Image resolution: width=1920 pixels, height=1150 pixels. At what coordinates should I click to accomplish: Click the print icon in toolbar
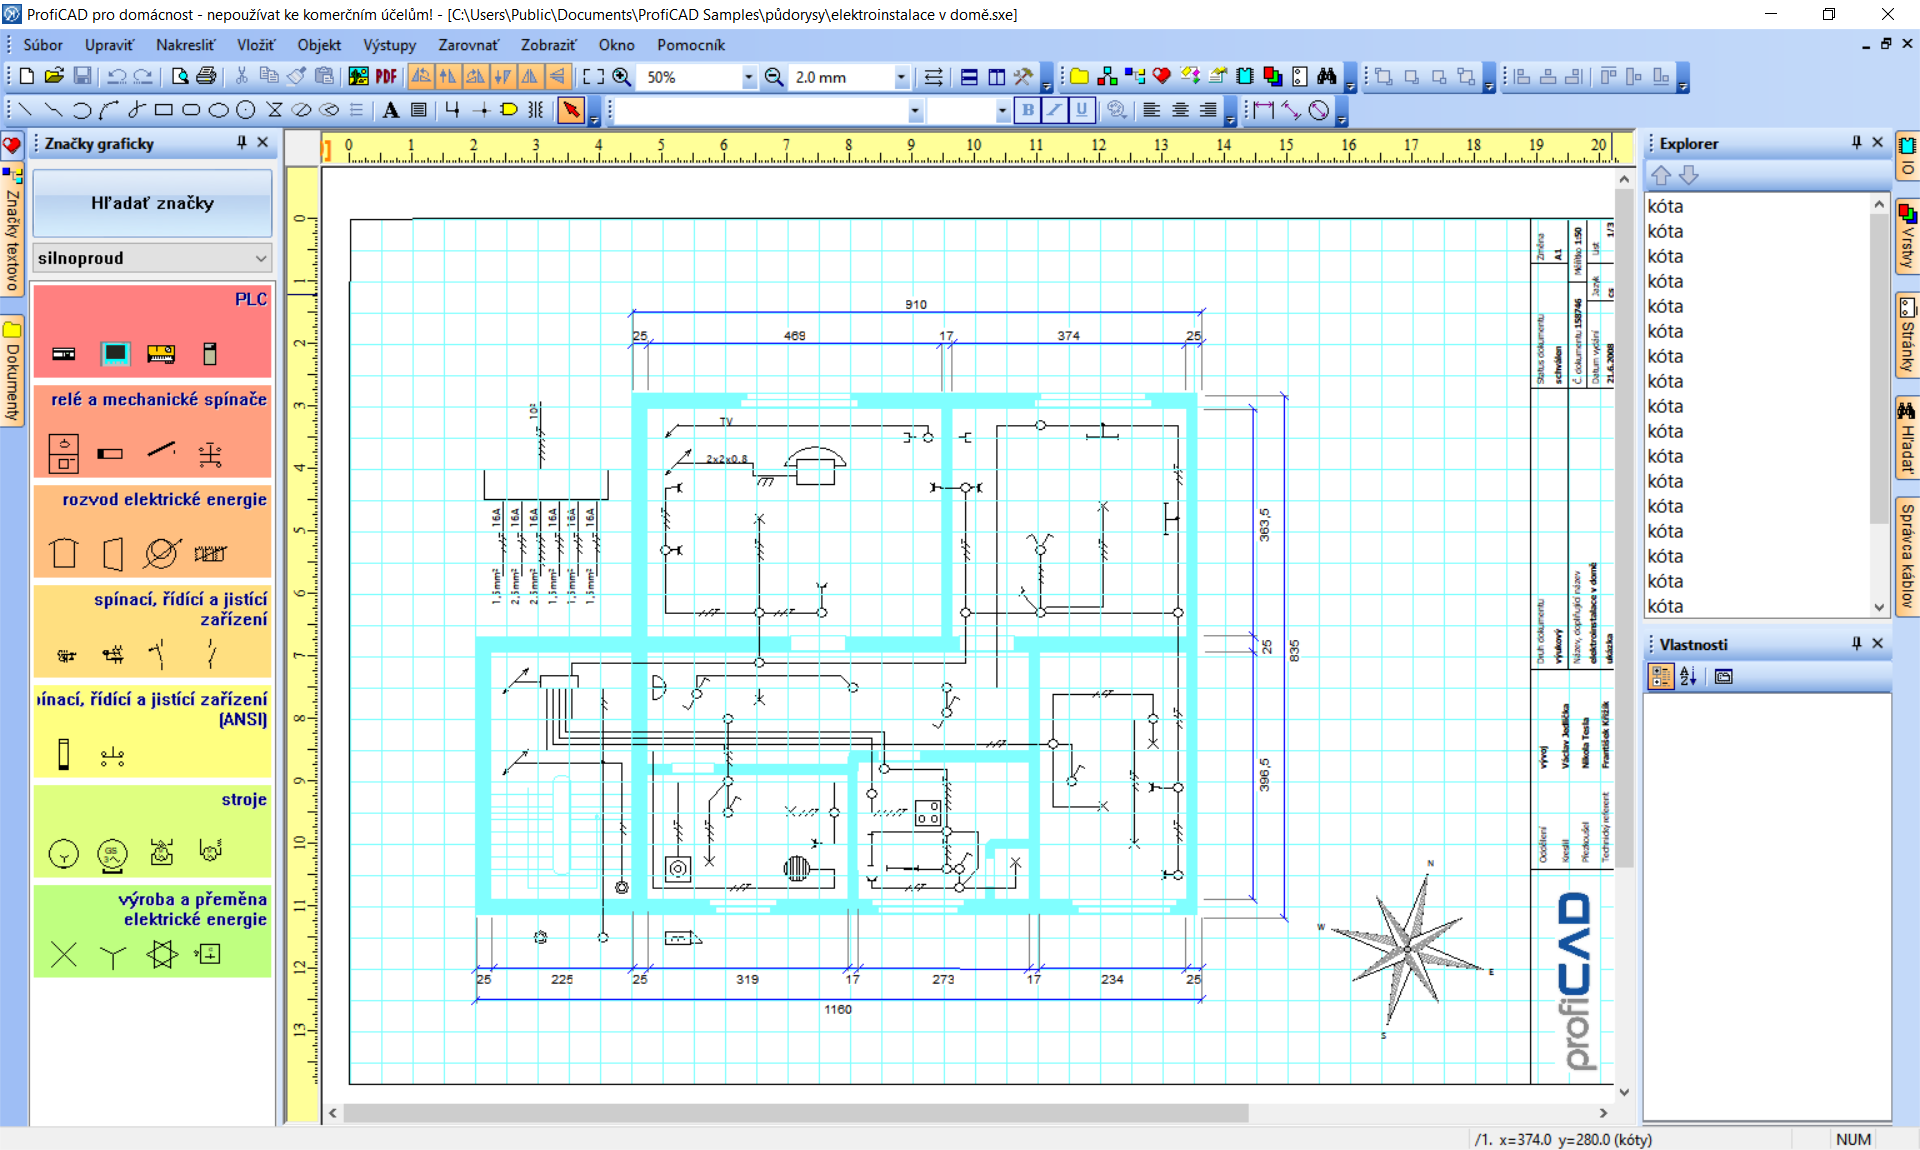click(x=207, y=77)
